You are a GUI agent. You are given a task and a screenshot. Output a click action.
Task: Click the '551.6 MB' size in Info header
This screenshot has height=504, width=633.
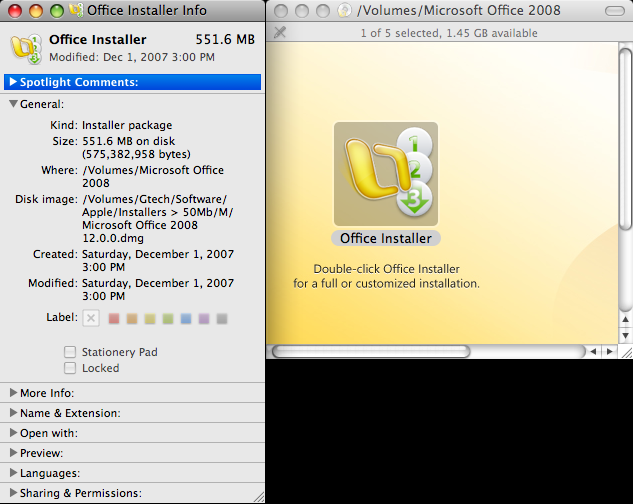tap(225, 39)
